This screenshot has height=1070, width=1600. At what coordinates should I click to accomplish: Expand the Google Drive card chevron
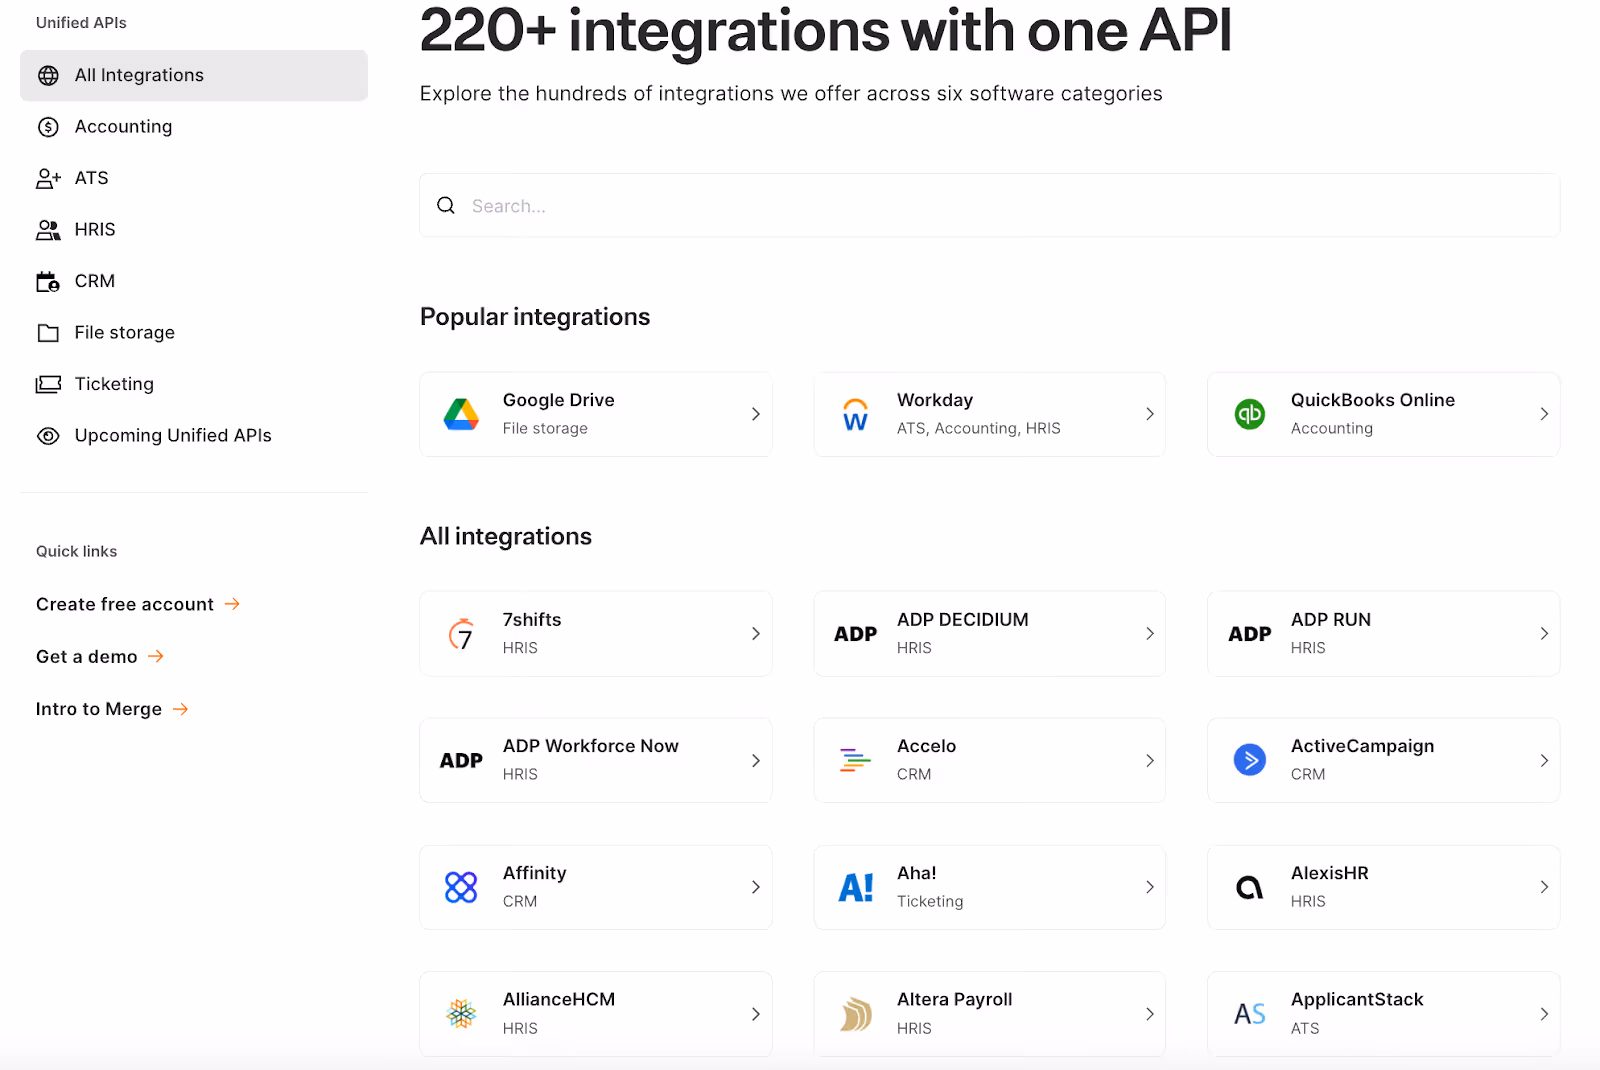click(x=756, y=414)
